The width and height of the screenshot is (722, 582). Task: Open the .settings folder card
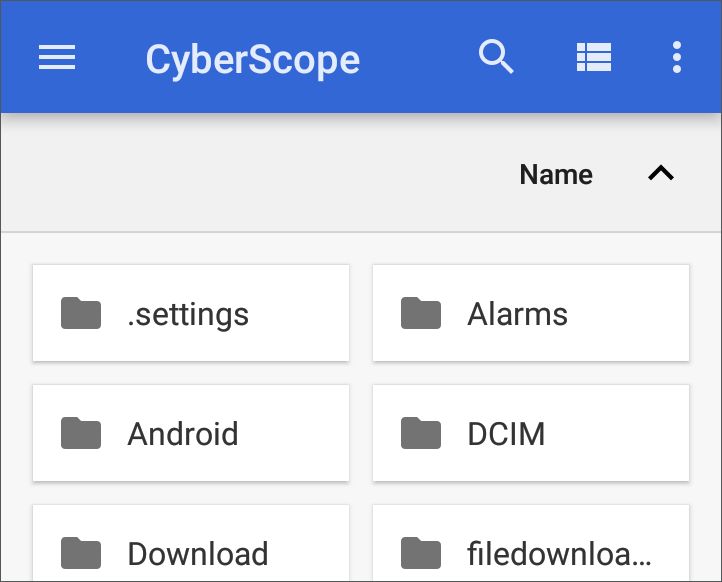tap(191, 313)
